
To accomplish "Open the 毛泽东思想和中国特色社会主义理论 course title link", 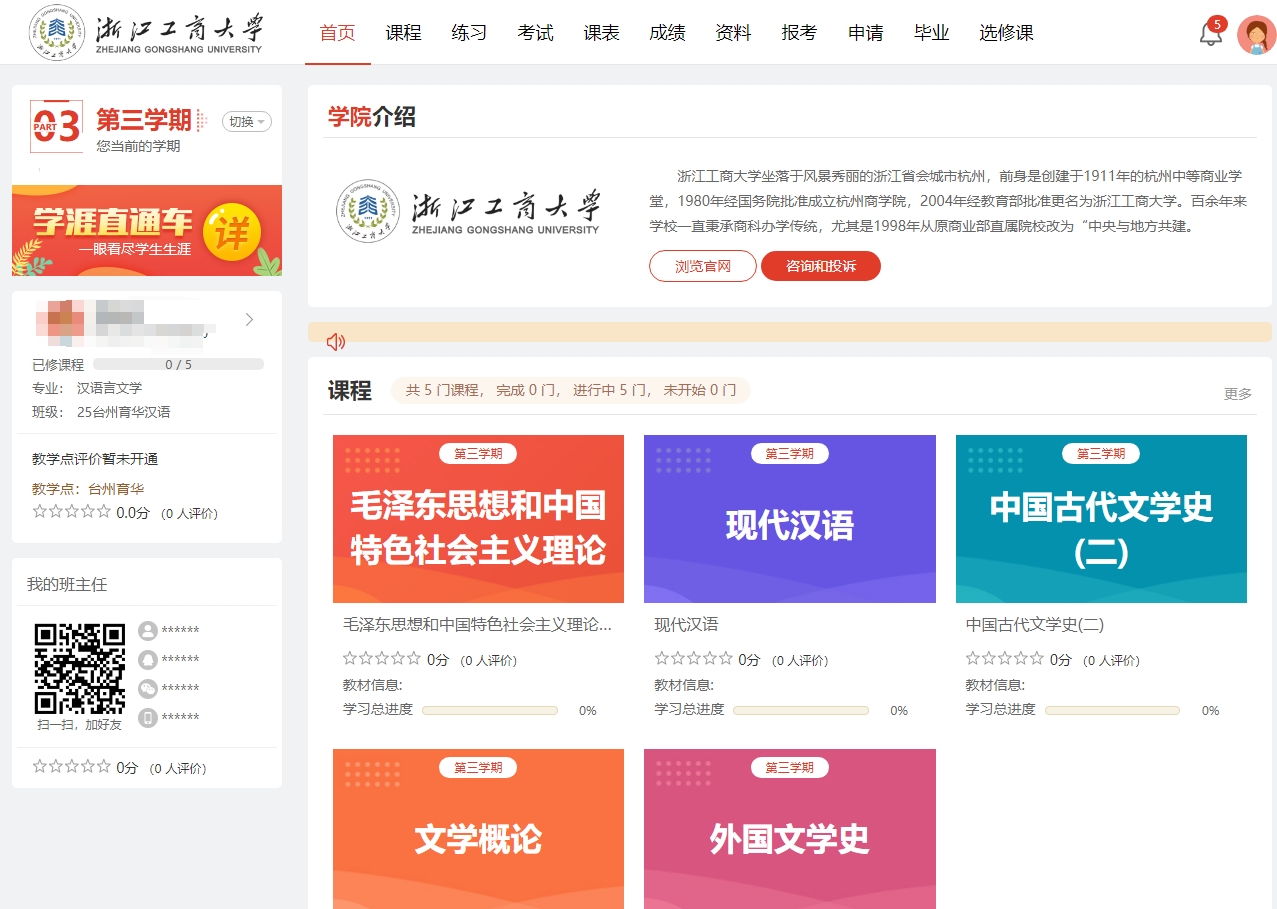I will tap(477, 625).
